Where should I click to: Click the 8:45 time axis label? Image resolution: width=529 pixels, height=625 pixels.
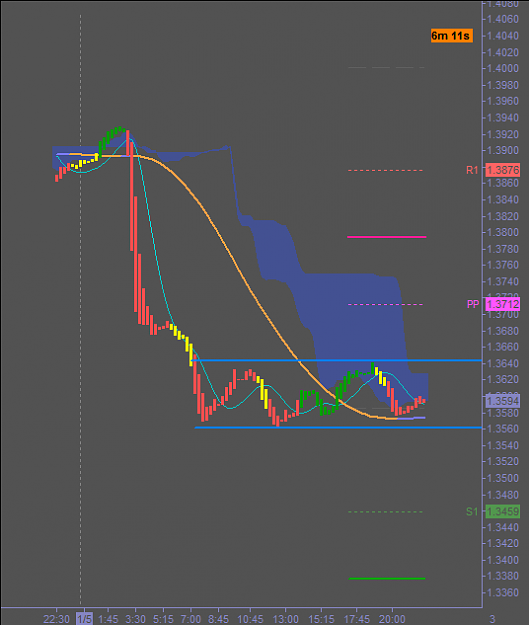tap(218, 619)
